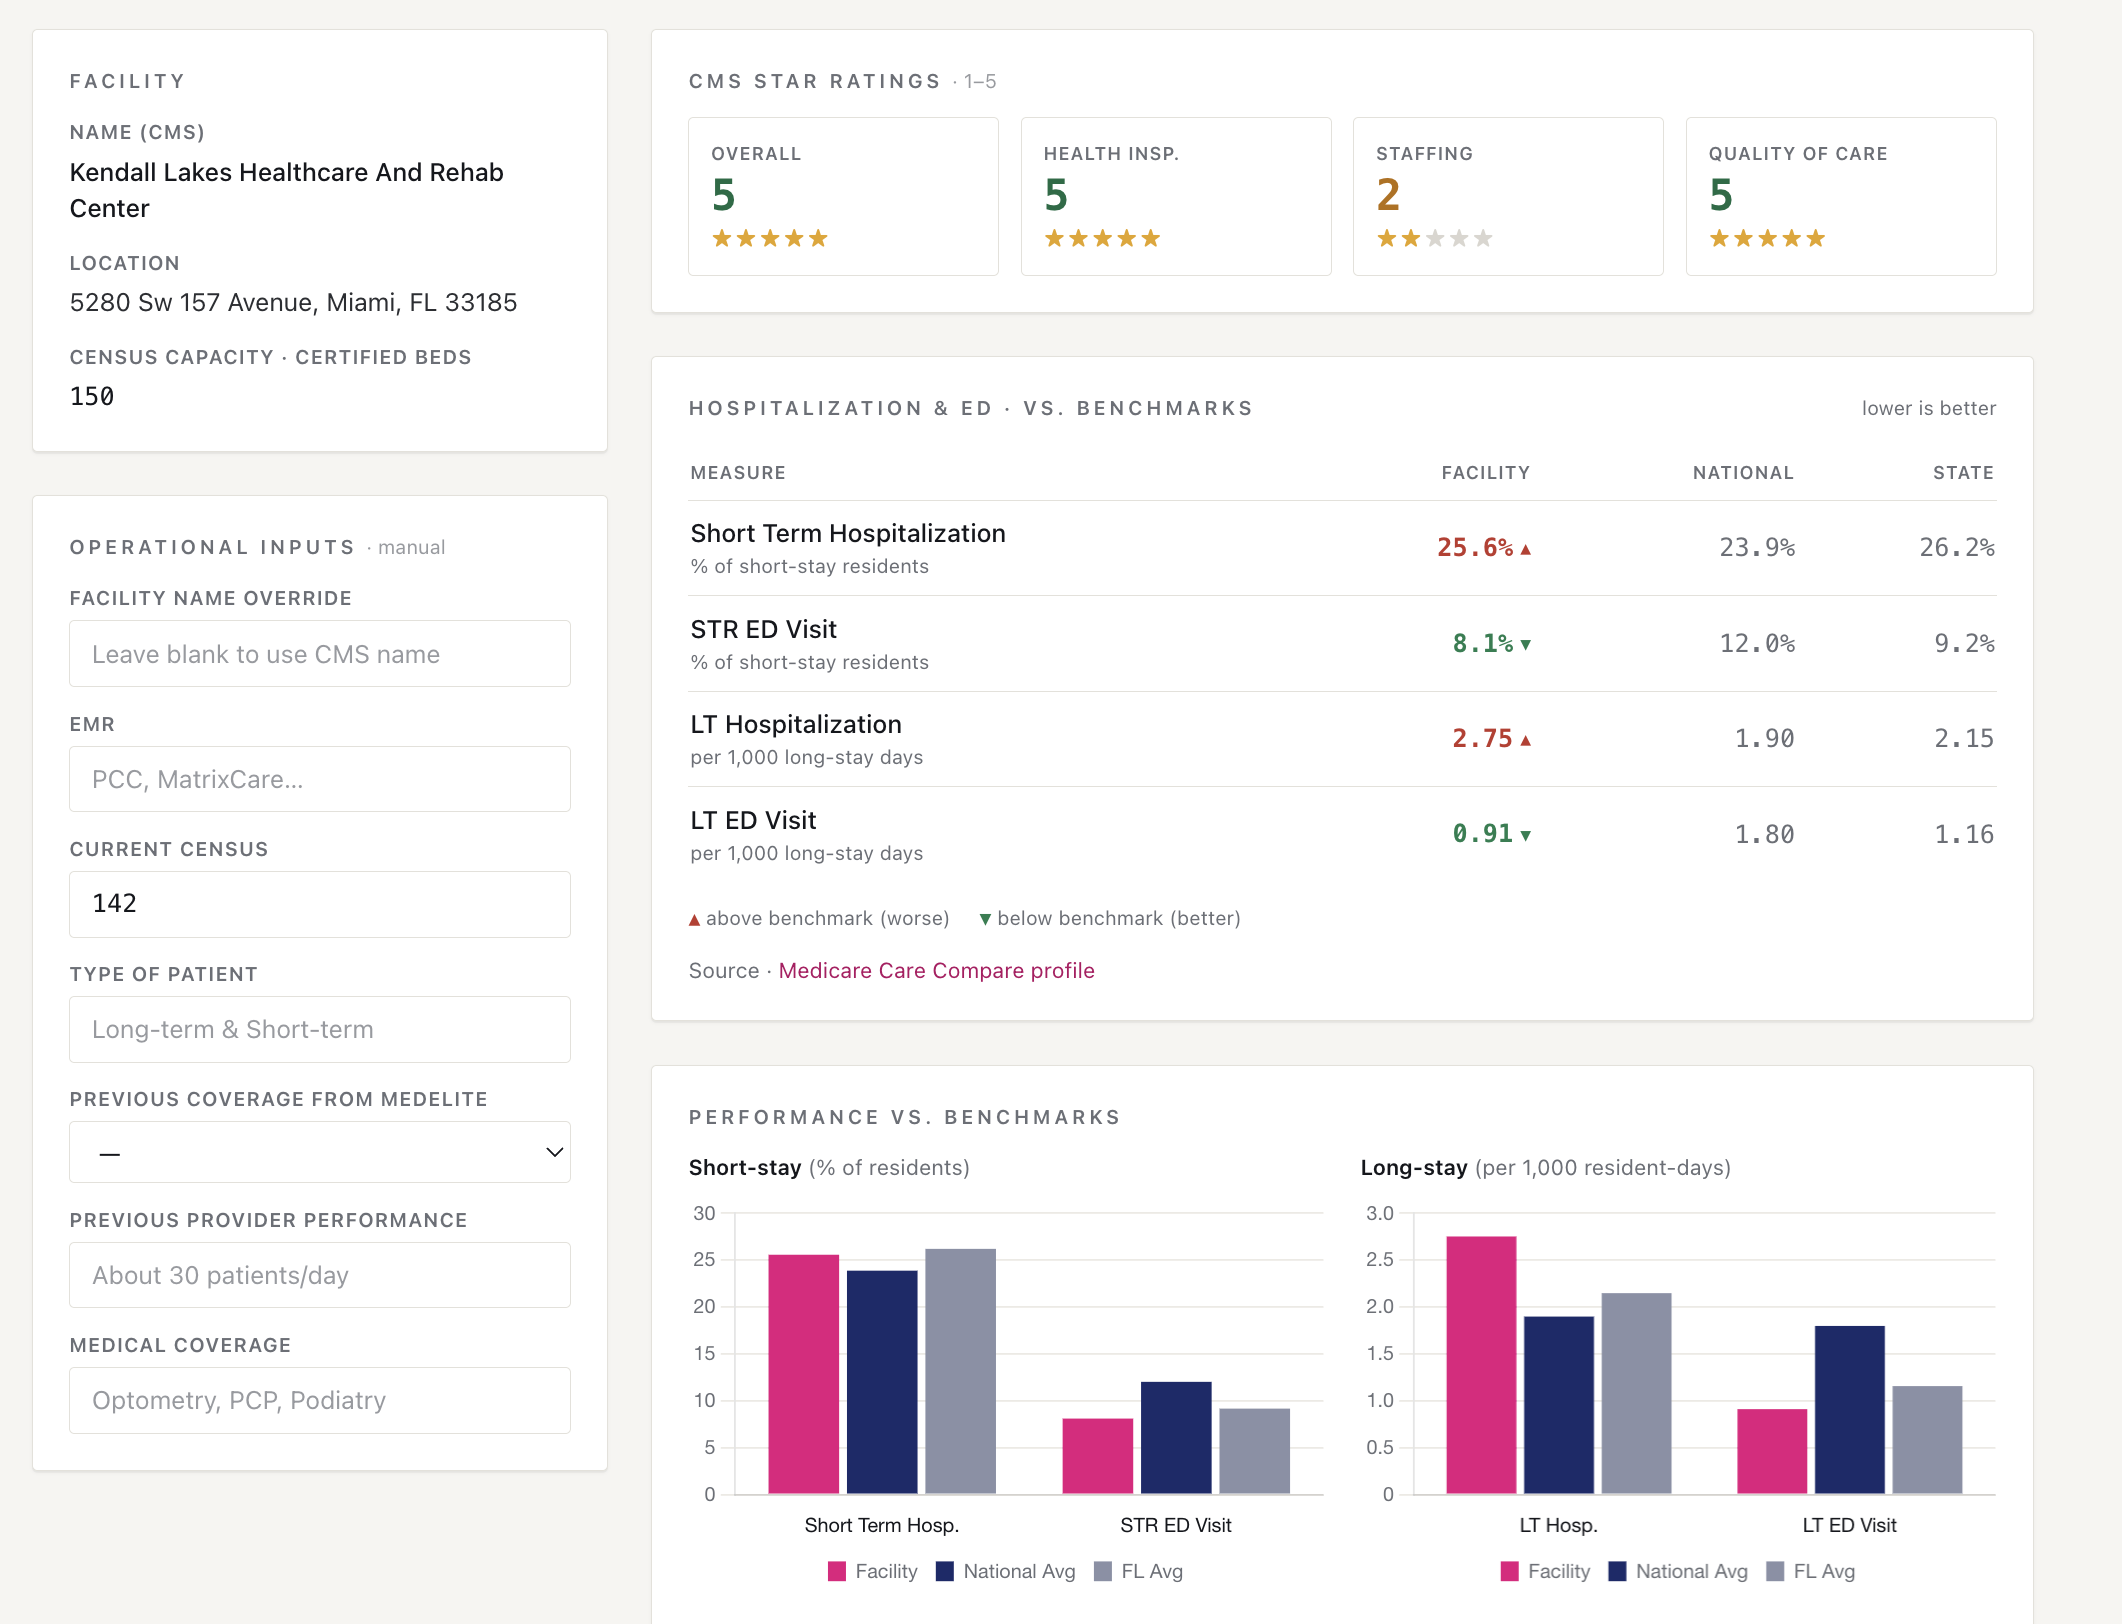2122x1624 pixels.
Task: Click the address 5280 Sw 157 Avenue
Action: click(x=293, y=302)
